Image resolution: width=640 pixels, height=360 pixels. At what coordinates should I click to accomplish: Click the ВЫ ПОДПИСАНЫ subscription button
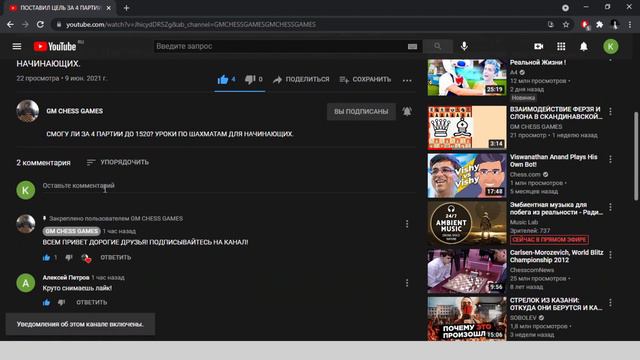361,111
